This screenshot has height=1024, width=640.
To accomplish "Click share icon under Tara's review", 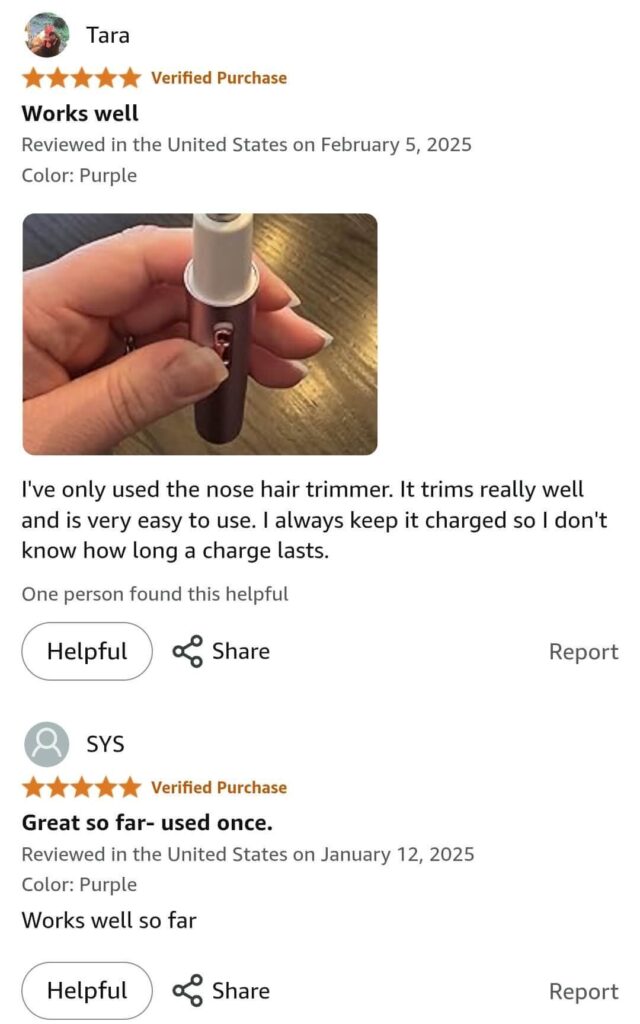I will point(187,651).
